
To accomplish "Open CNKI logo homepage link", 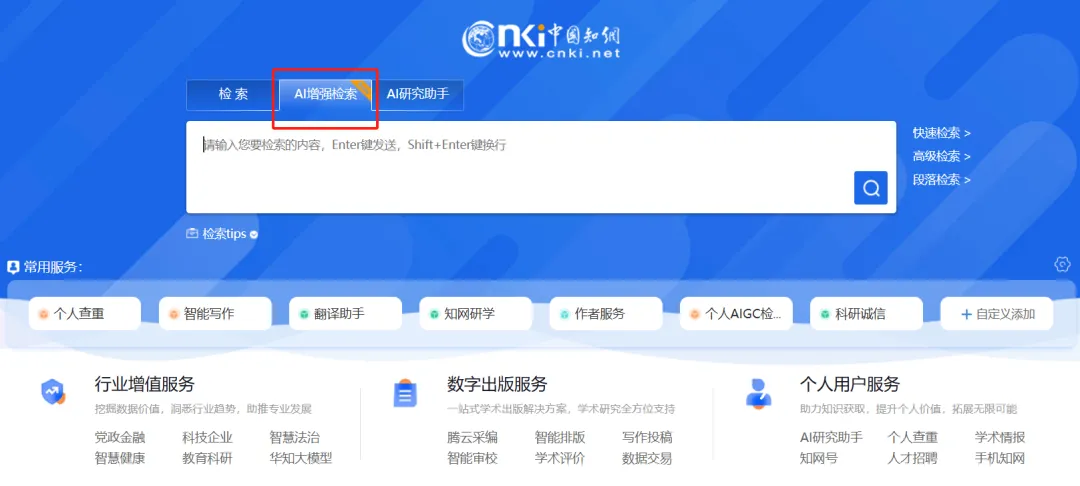I will pyautogui.click(x=541, y=40).
